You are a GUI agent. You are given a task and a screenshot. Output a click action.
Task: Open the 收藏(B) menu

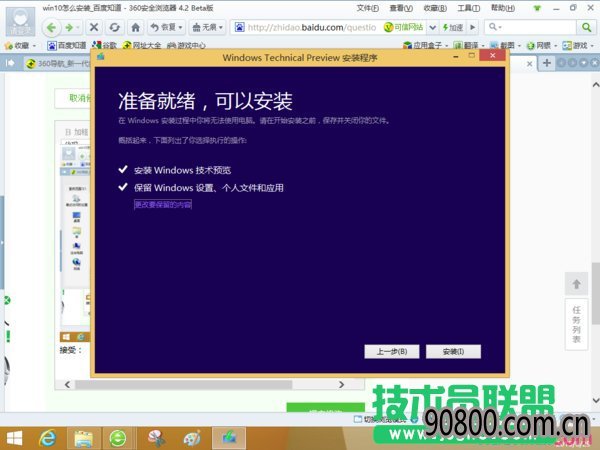[x=435, y=8]
